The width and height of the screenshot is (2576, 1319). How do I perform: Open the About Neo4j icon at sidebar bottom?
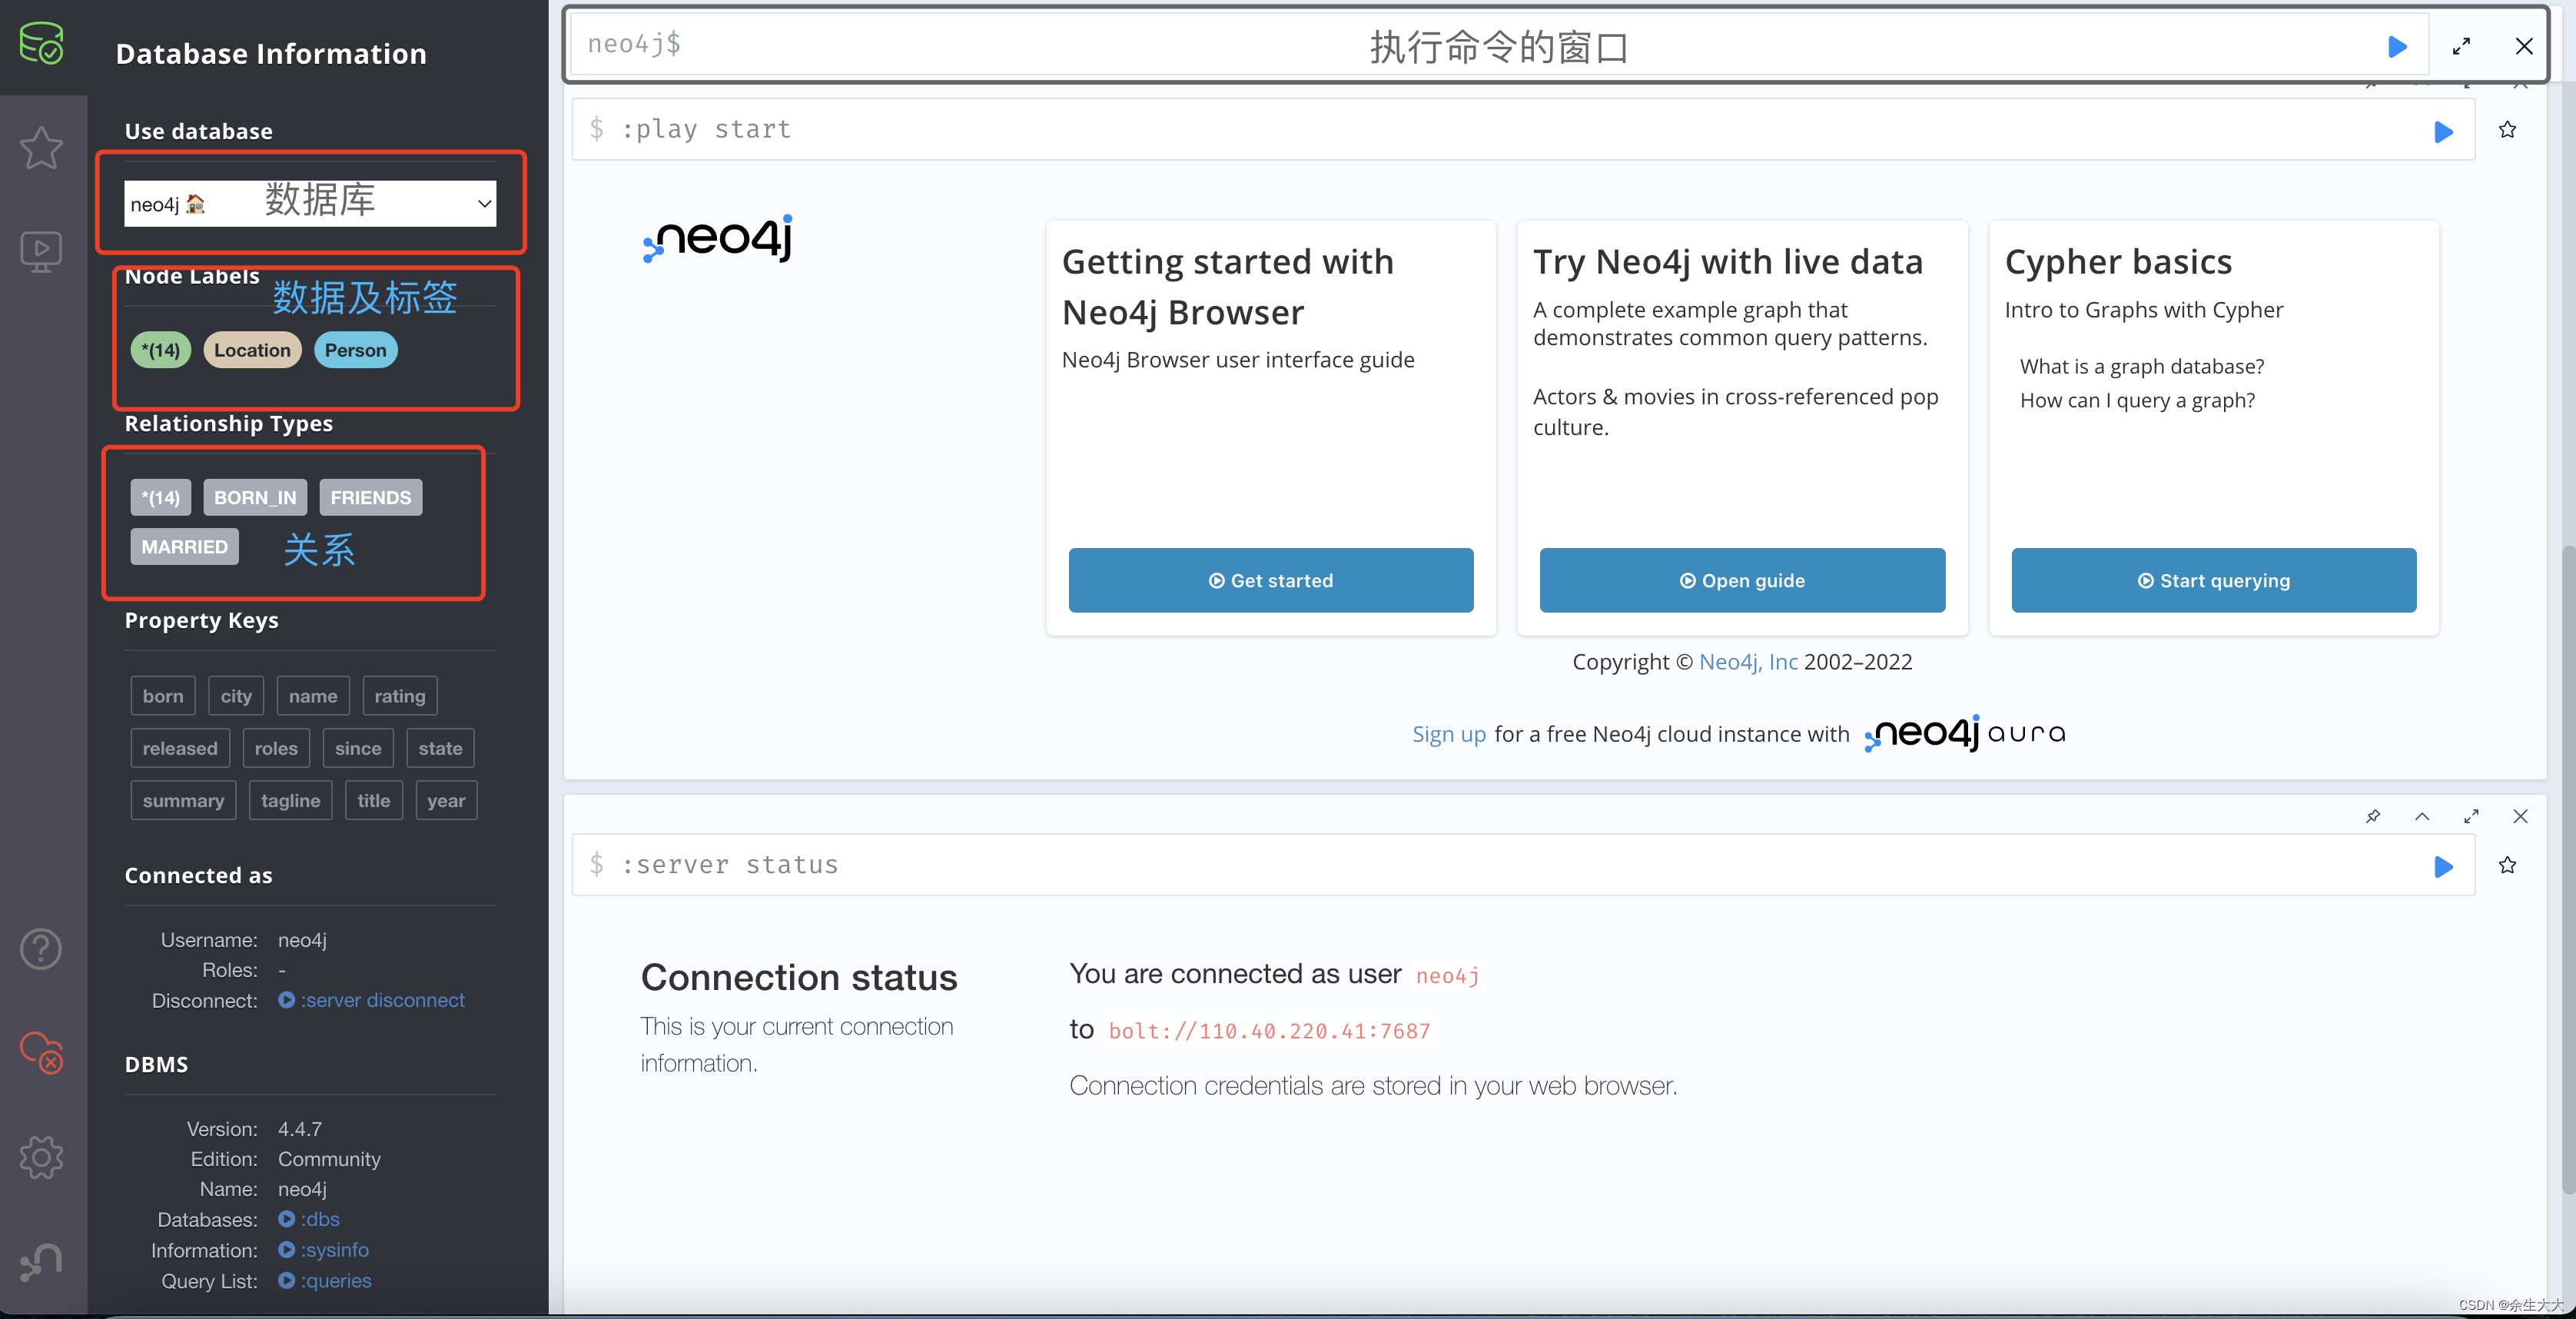coord(41,1262)
